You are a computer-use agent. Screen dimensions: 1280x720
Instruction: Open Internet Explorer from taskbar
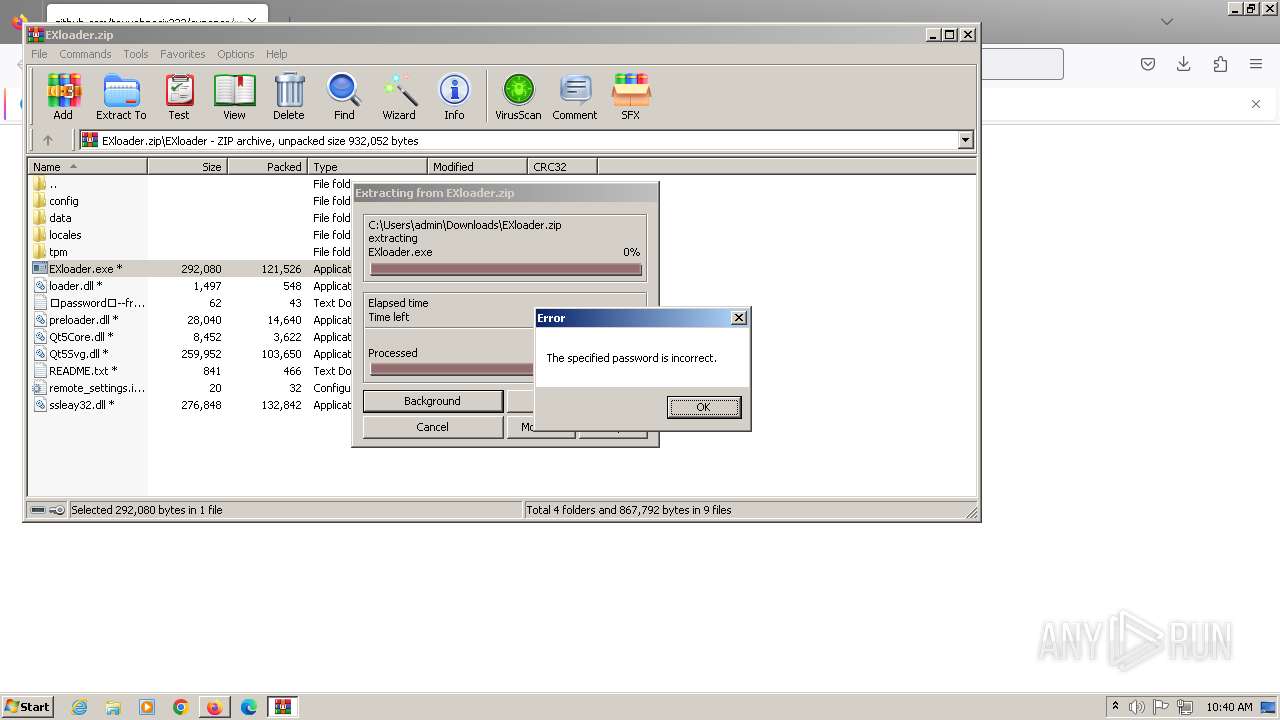(x=79, y=707)
